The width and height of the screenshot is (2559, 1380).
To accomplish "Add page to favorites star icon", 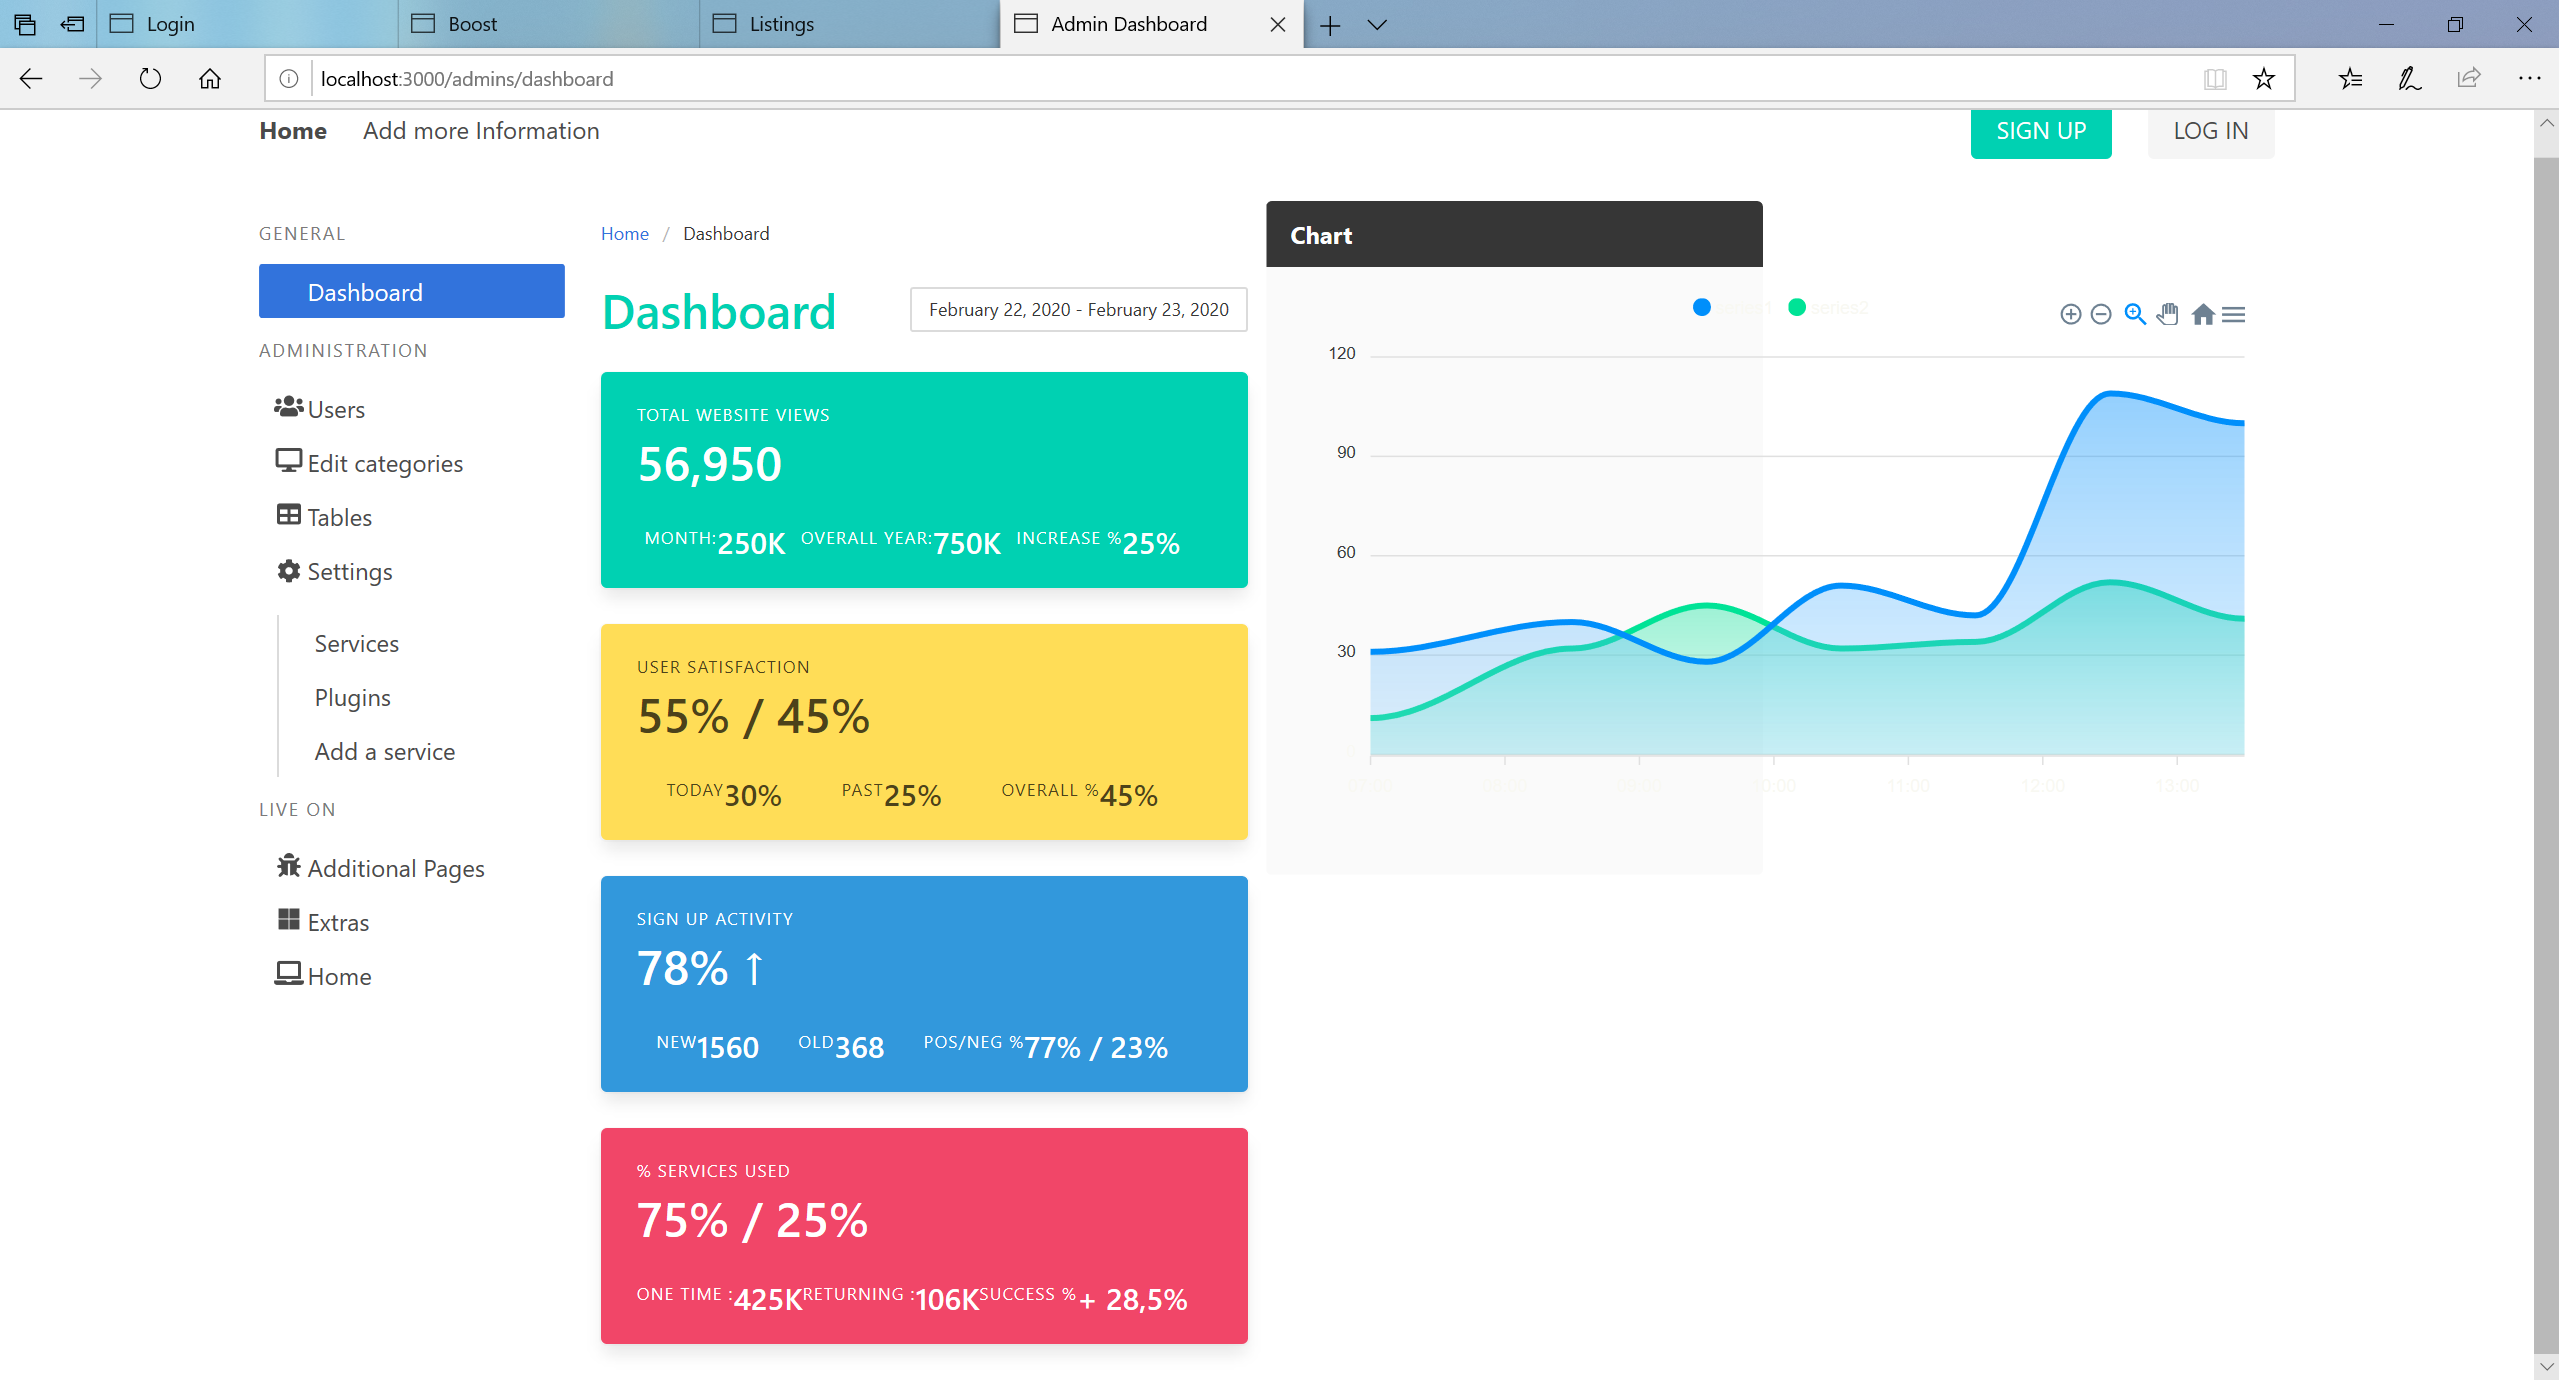I will click(x=2264, y=79).
